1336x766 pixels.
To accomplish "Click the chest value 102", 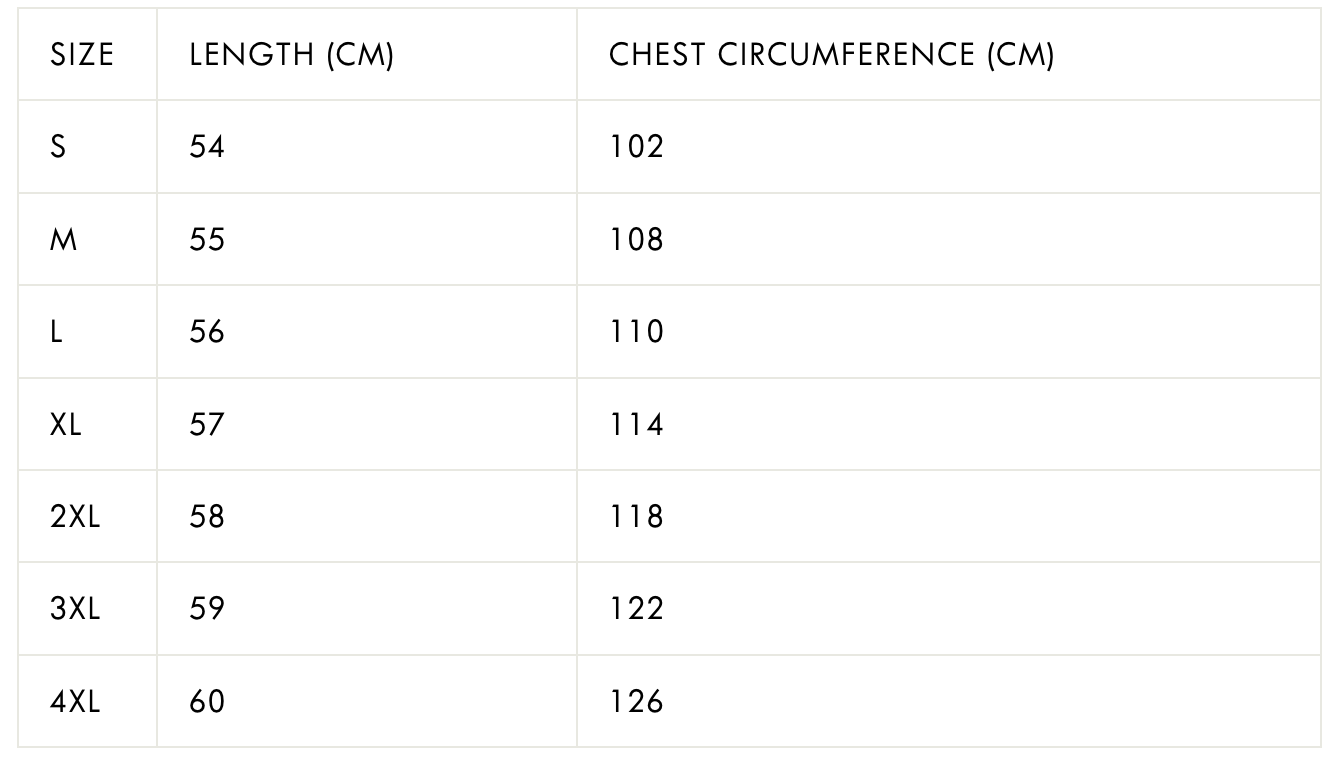I will tap(637, 147).
